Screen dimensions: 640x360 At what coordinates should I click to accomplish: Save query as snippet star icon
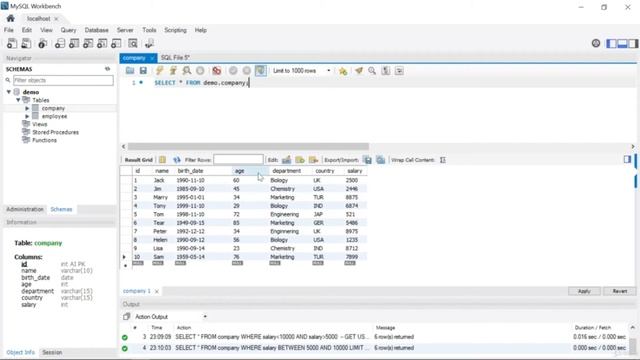pyautogui.click(x=343, y=71)
